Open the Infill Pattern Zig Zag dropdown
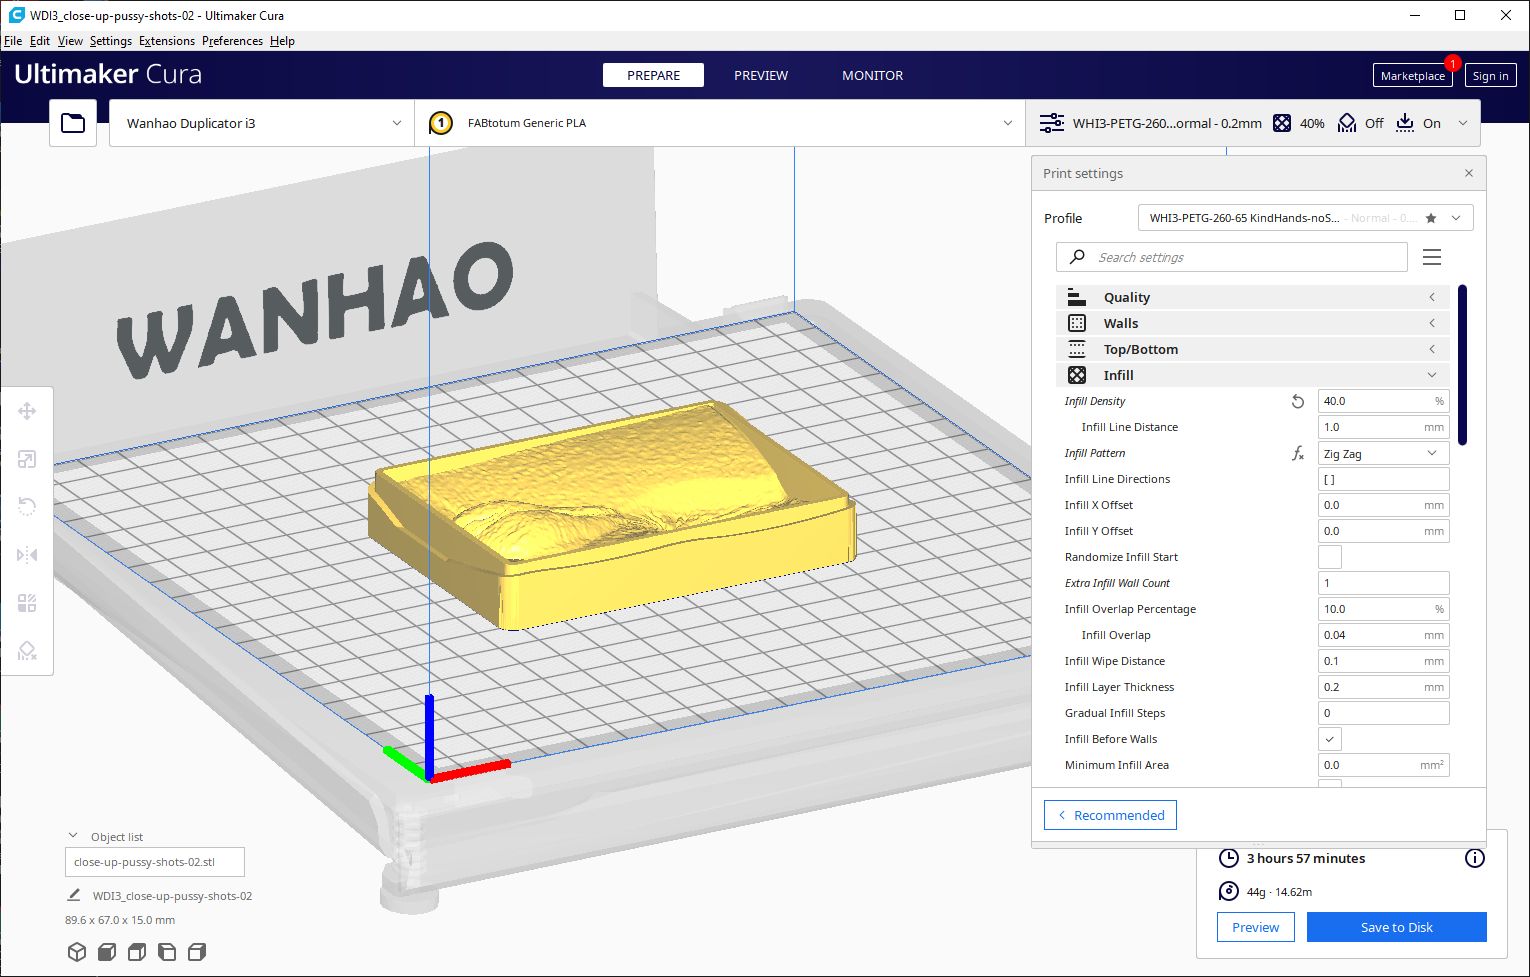Viewport: 1530px width, 977px height. [1382, 453]
